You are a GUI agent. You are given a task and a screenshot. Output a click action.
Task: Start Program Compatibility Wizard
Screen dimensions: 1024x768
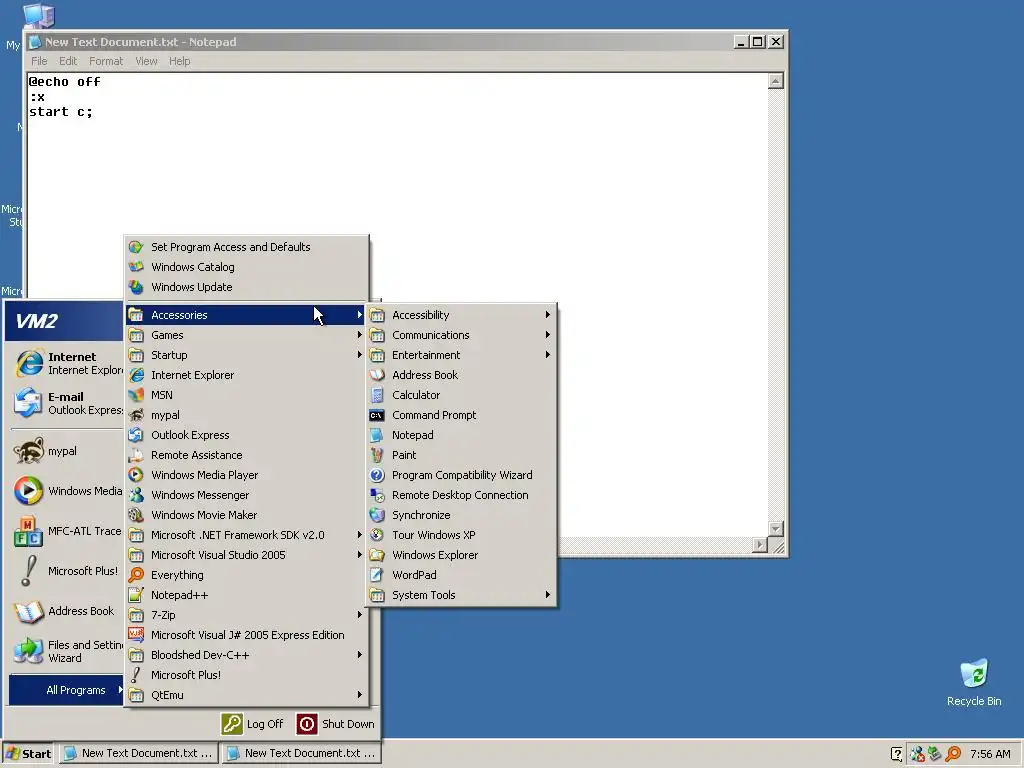coord(462,475)
